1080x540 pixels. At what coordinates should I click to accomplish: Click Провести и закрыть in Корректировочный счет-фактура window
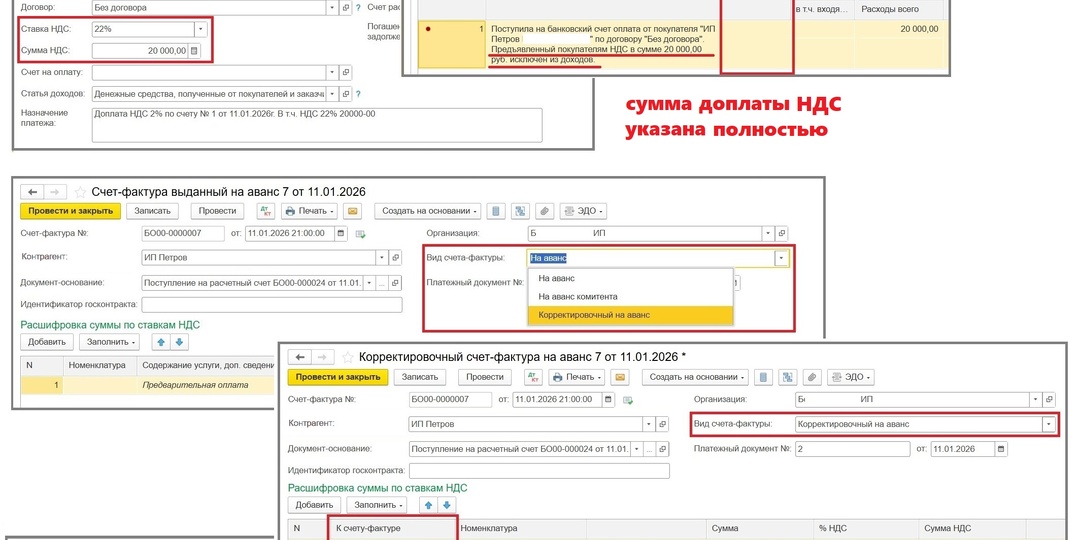[338, 377]
